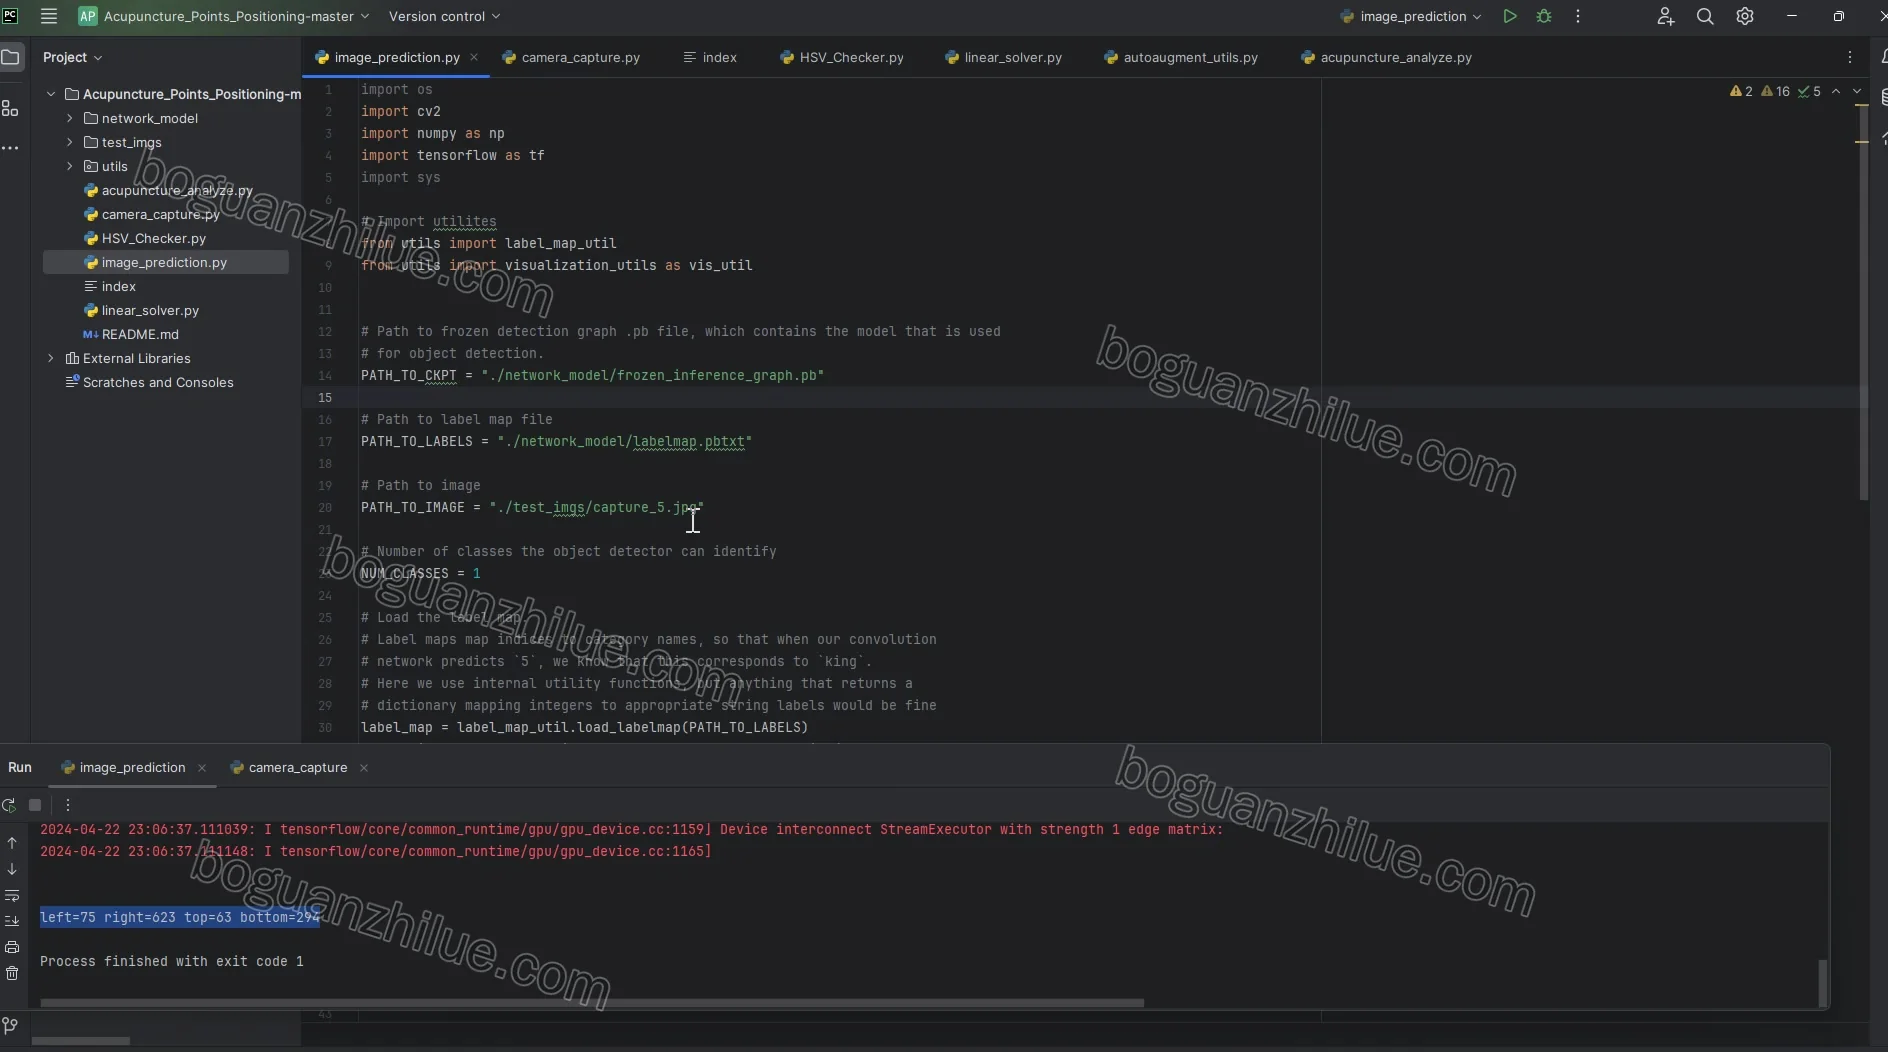Image resolution: width=1888 pixels, height=1052 pixels.
Task: Clear all console output with trash icon
Action: (12, 973)
